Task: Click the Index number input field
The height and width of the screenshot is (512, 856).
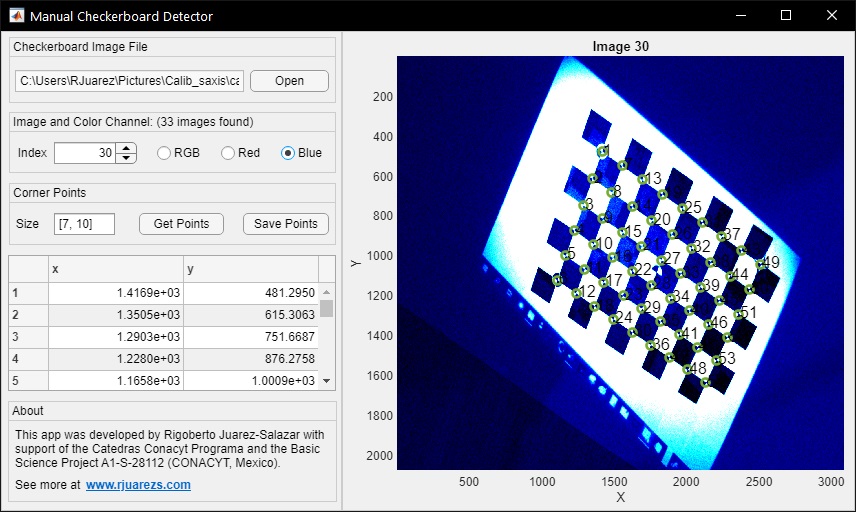Action: pyautogui.click(x=85, y=153)
